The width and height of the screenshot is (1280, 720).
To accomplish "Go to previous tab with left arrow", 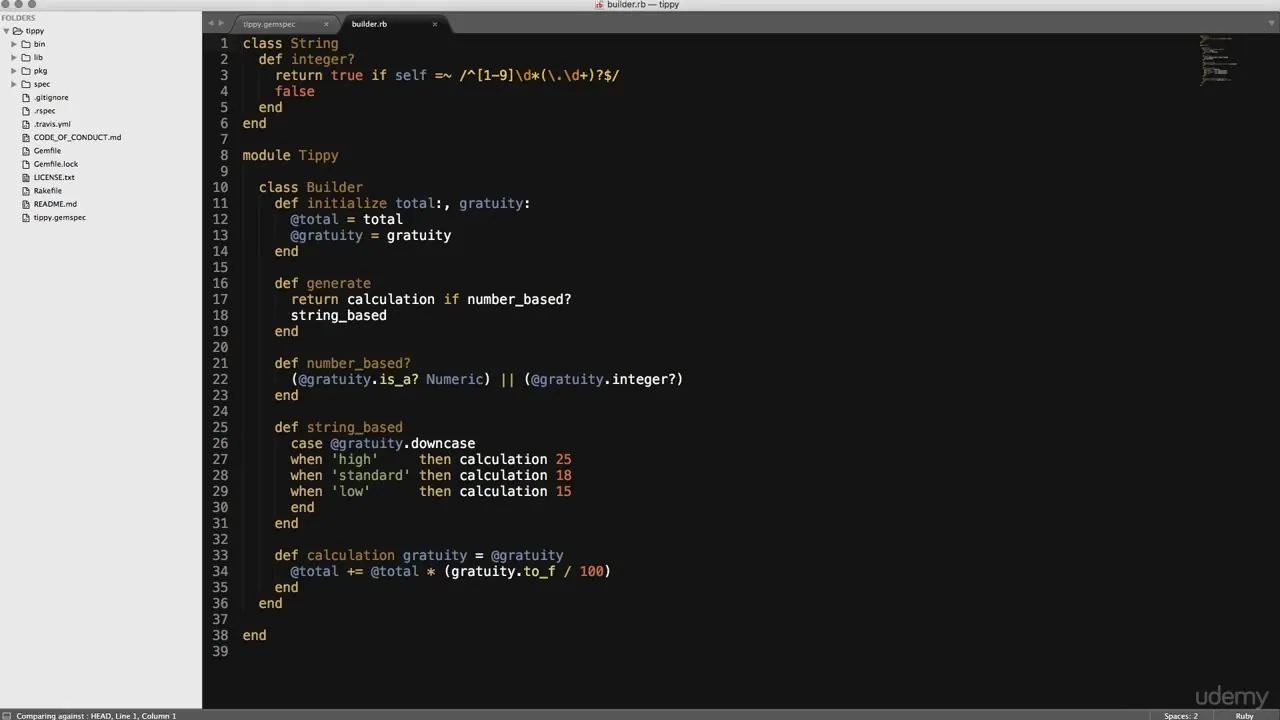I will click(x=210, y=23).
